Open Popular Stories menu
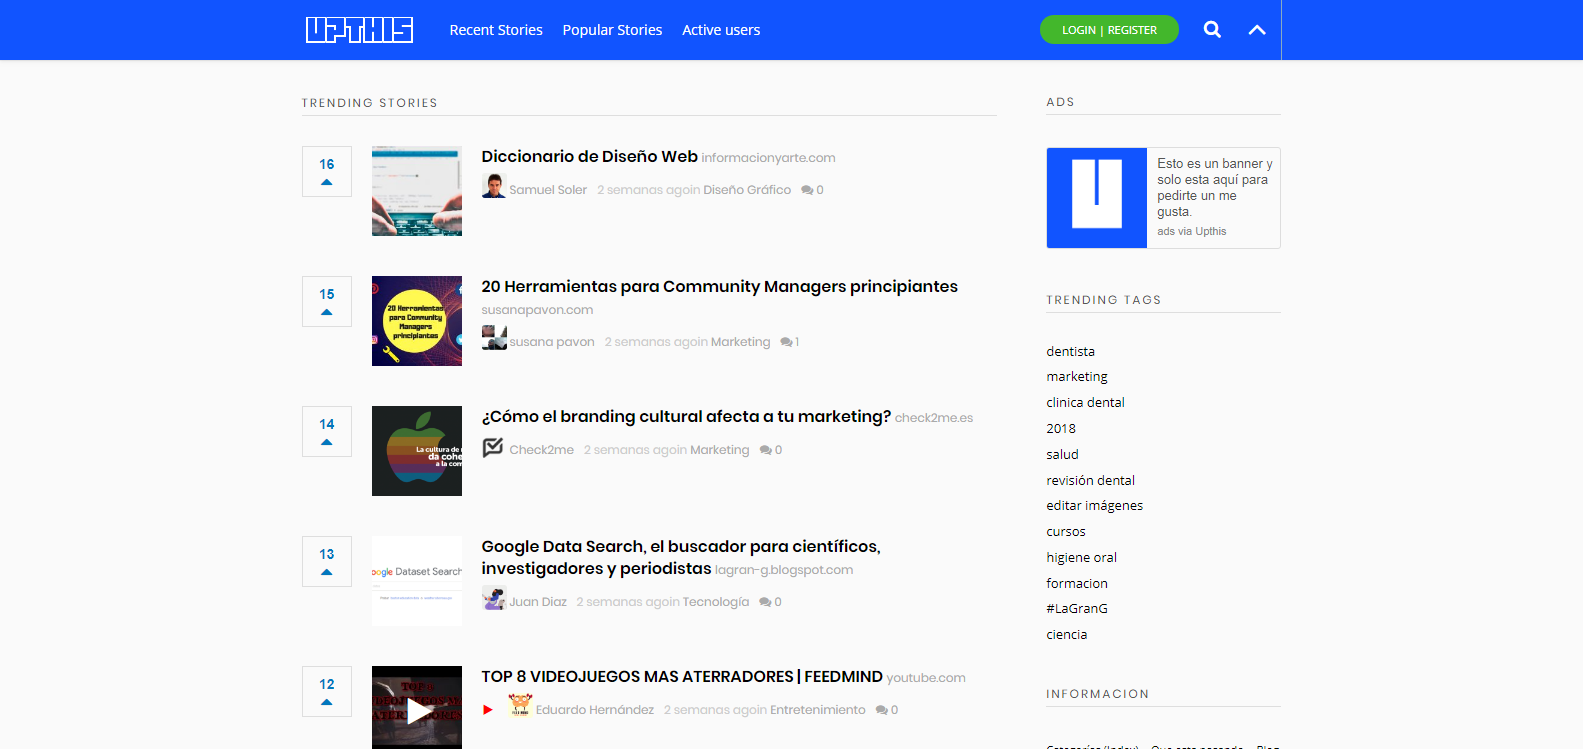This screenshot has height=749, width=1583. pyautogui.click(x=612, y=30)
